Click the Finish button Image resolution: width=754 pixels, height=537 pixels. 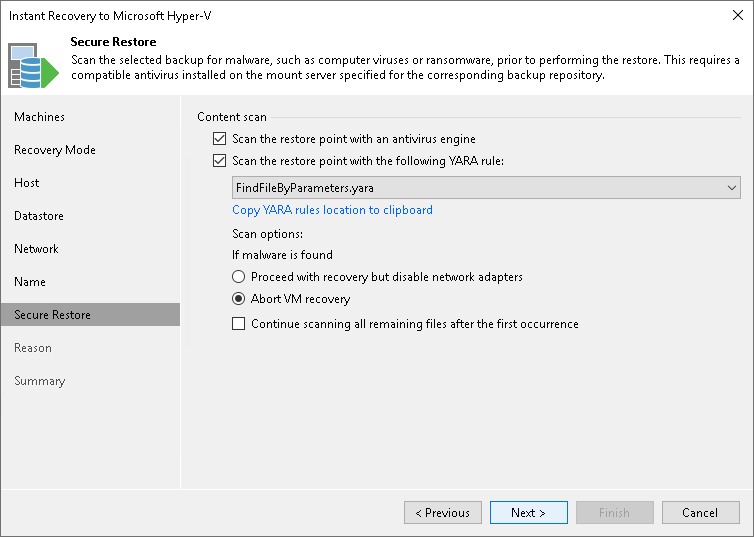(615, 512)
